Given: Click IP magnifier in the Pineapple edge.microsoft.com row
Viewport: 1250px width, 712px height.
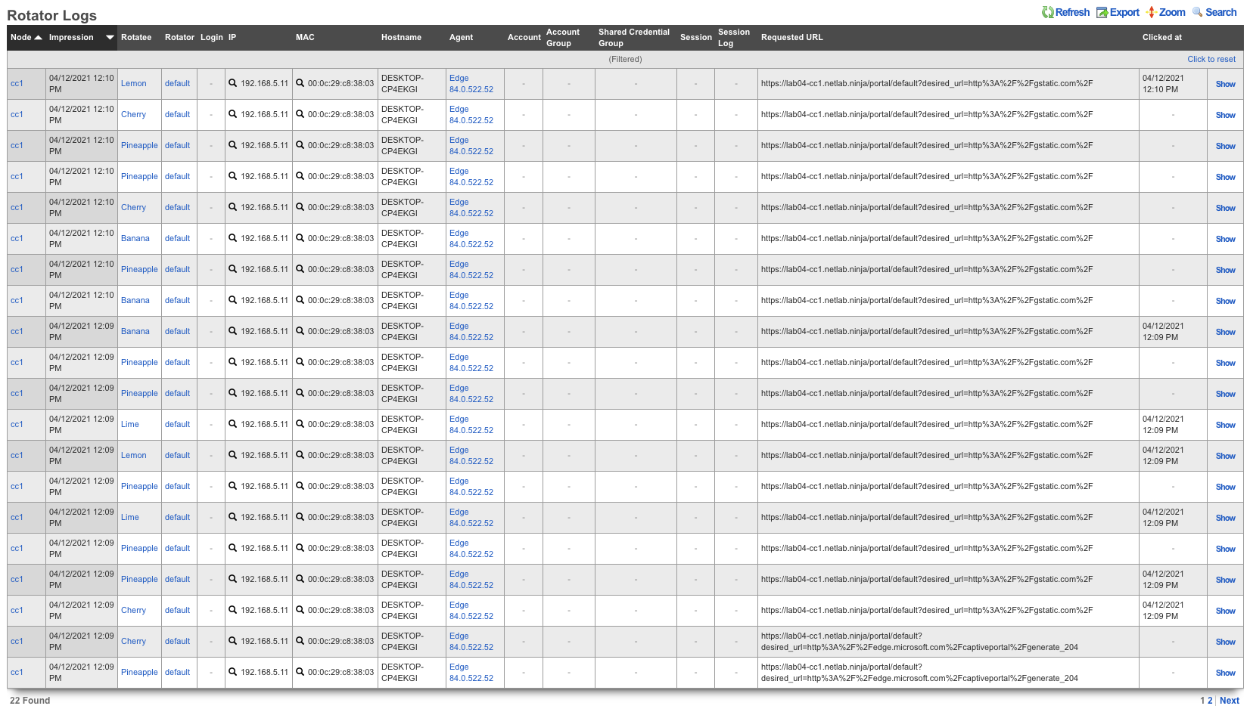Looking at the screenshot, I should point(233,673).
